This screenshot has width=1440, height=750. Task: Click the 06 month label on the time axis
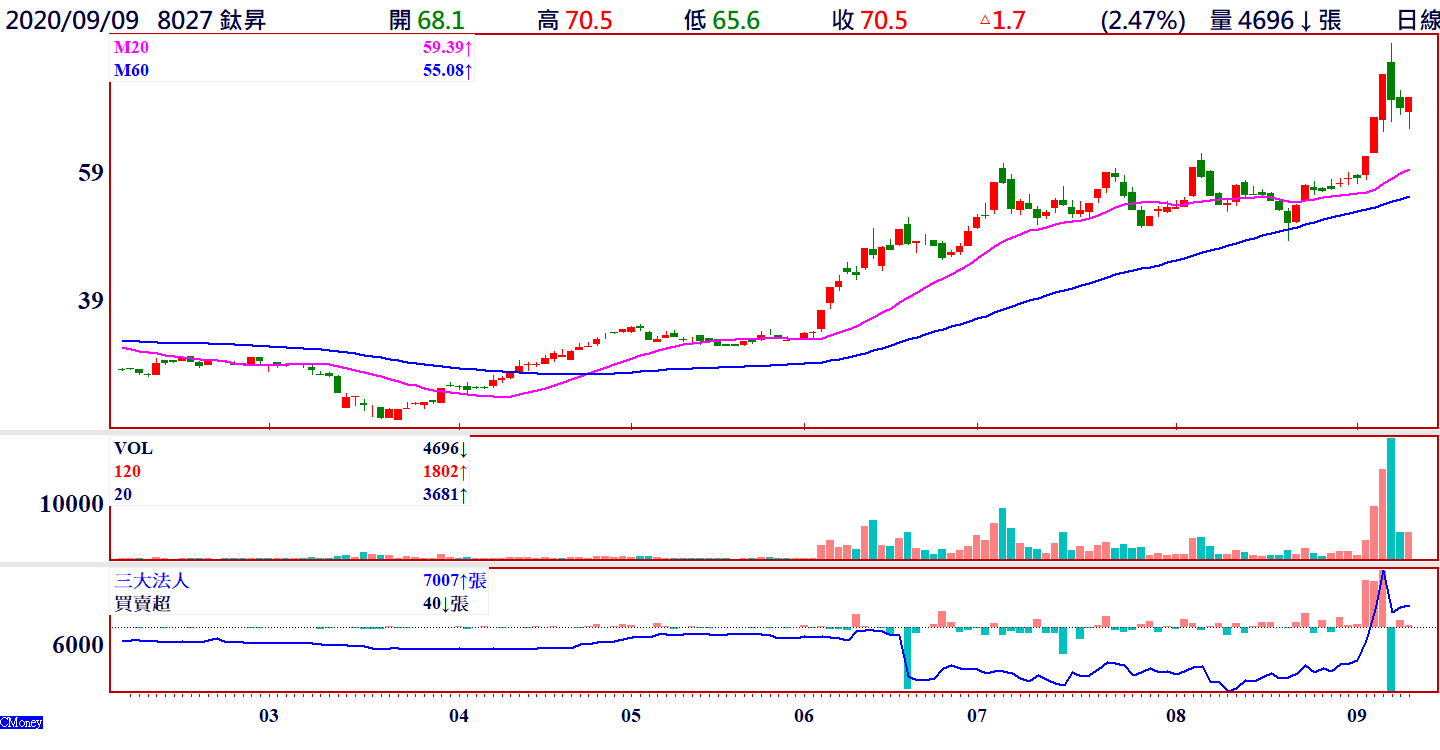(x=804, y=716)
